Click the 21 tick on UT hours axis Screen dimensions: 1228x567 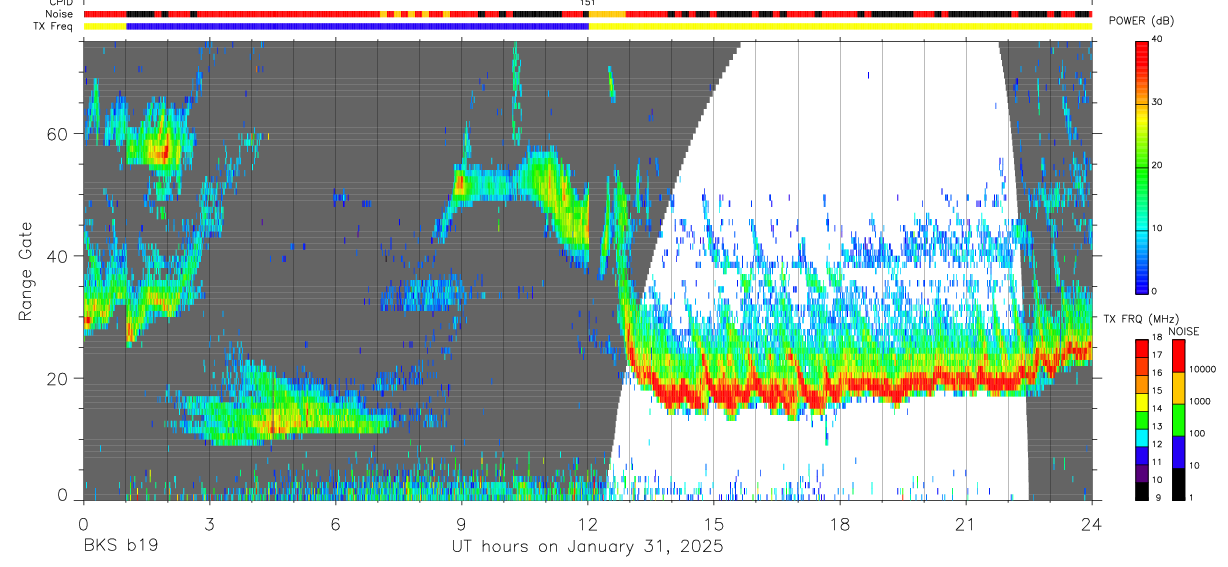coord(966,524)
